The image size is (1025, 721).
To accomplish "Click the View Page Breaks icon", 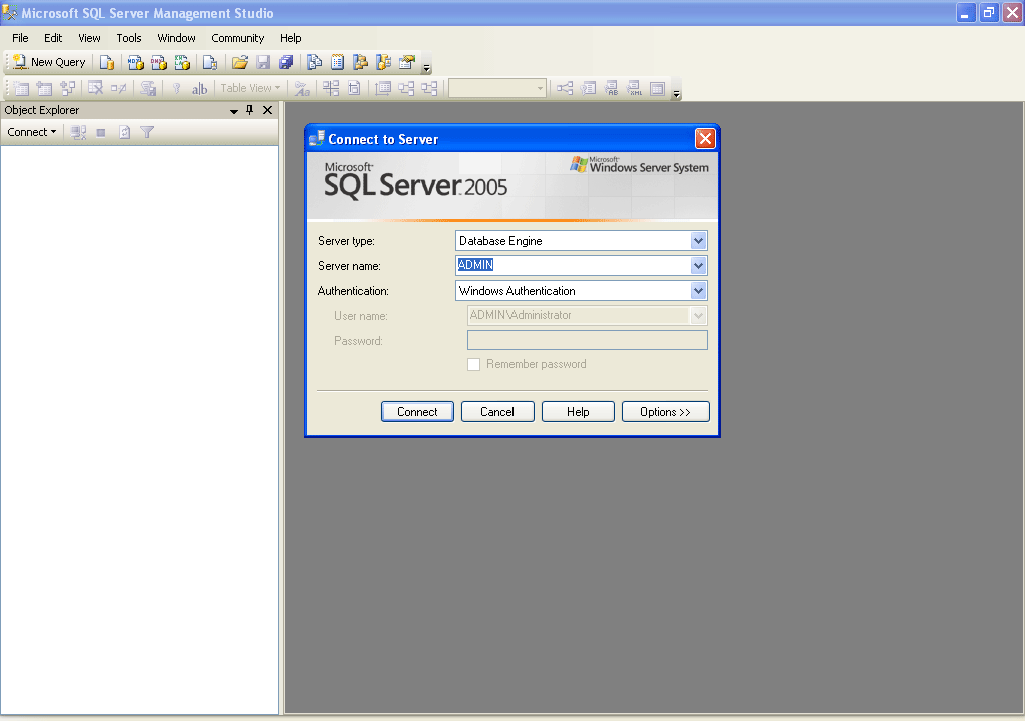I will point(331,88).
